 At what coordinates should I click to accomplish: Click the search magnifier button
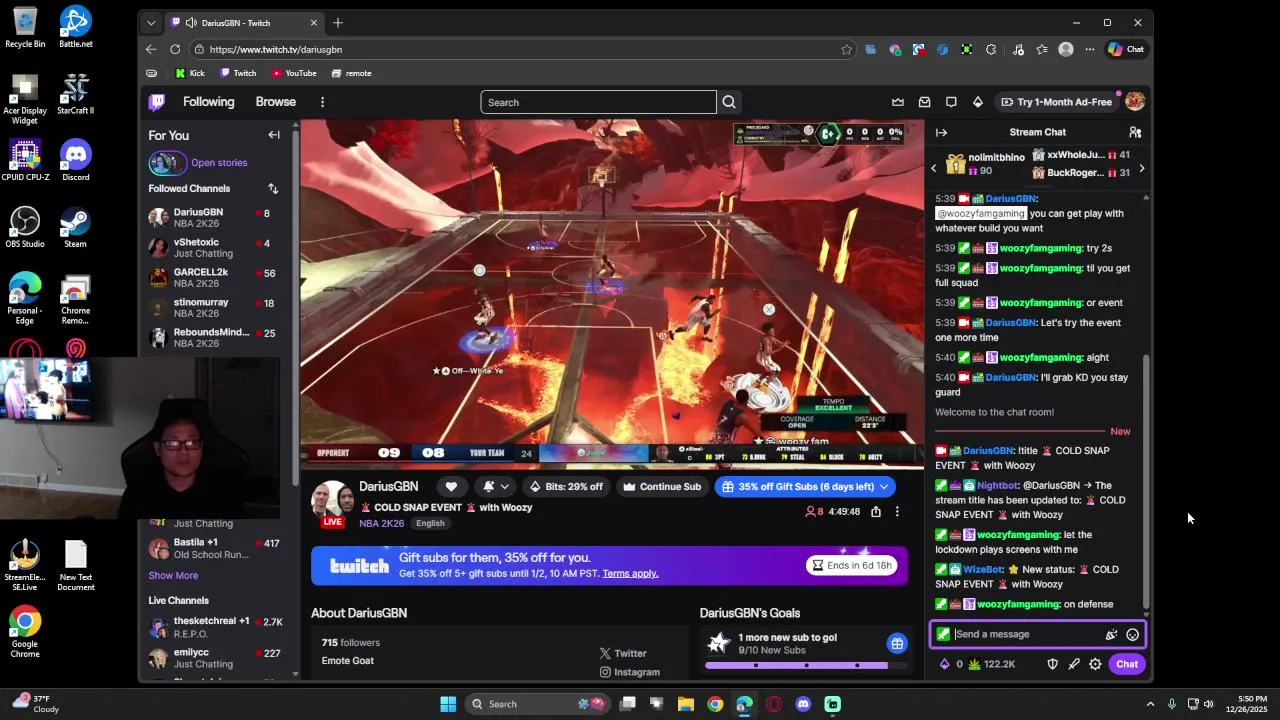coord(729,102)
